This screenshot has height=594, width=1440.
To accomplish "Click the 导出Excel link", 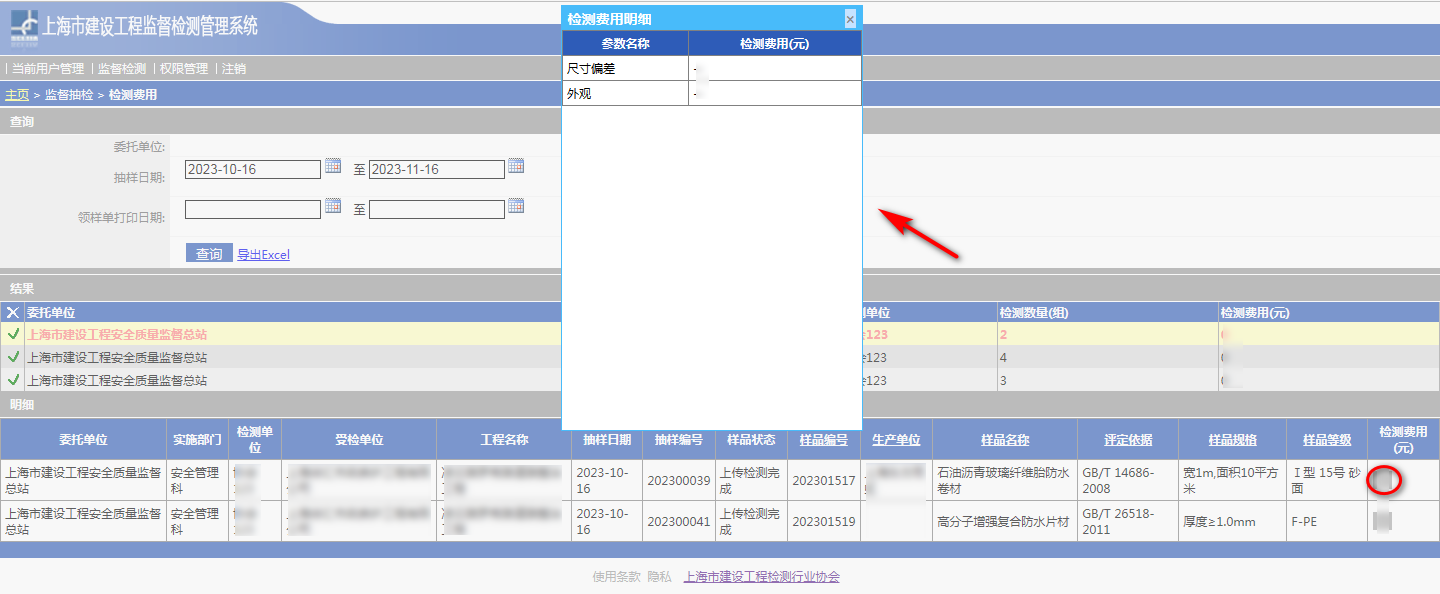I will tap(263, 255).
